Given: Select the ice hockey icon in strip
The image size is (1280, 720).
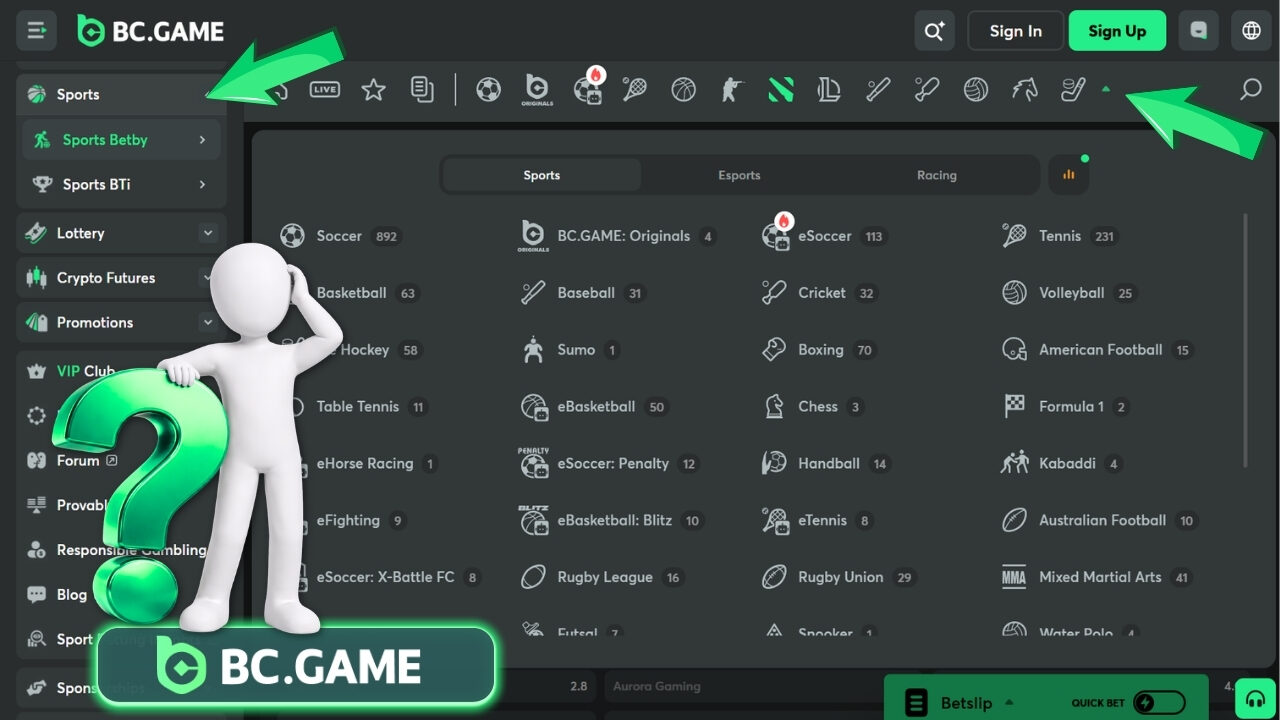Looking at the screenshot, I should coord(1073,90).
